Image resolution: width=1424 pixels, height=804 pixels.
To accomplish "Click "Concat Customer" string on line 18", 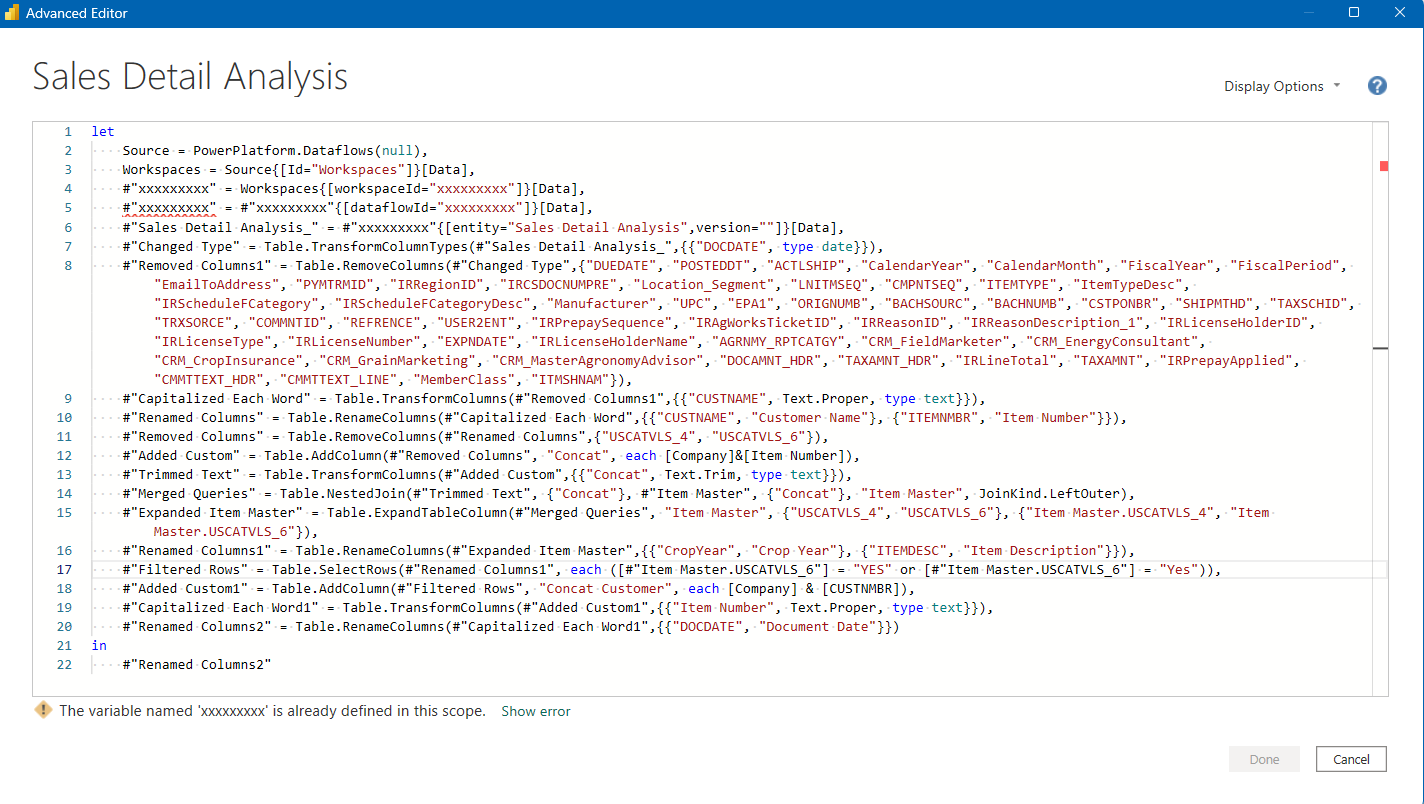I will pos(605,588).
